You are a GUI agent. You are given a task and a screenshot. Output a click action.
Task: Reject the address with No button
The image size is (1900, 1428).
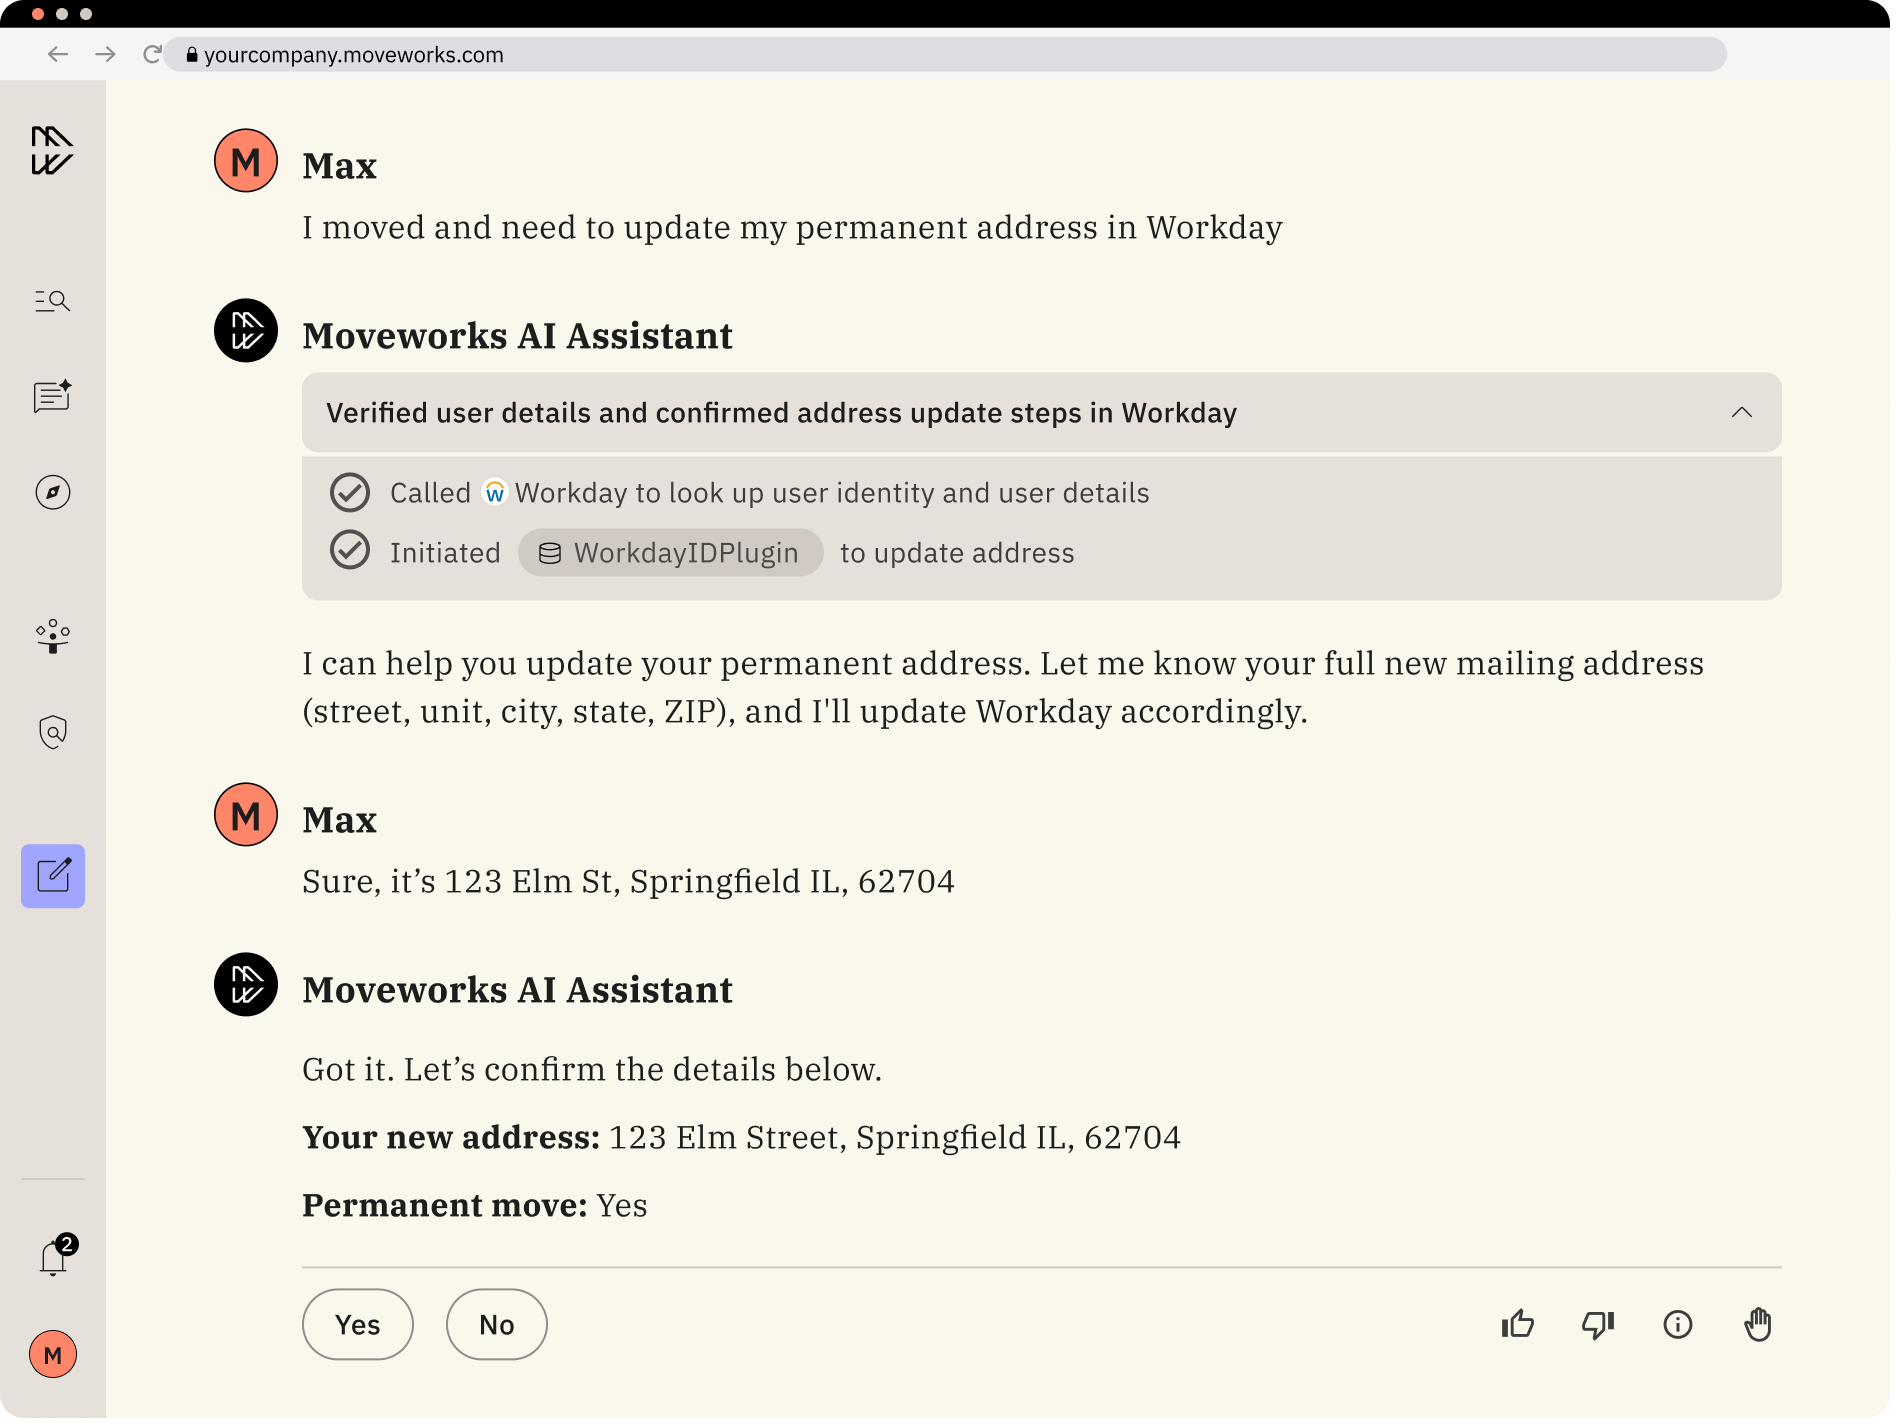pyautogui.click(x=497, y=1325)
